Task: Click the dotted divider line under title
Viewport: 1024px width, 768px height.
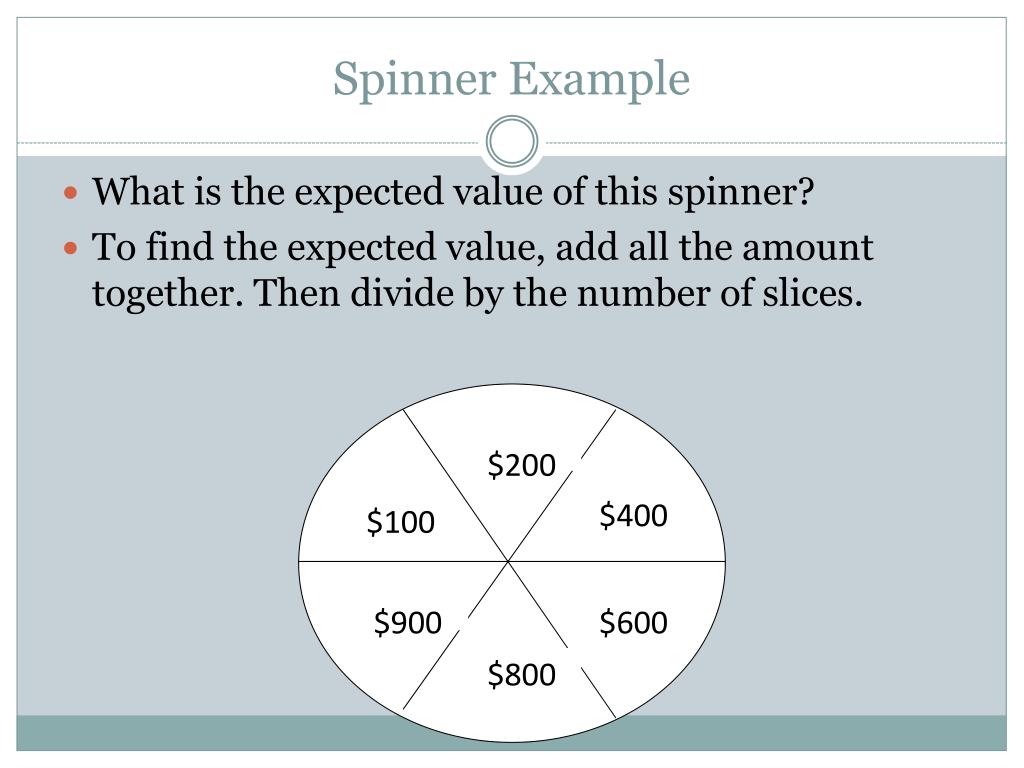Action: [x=251, y=142]
